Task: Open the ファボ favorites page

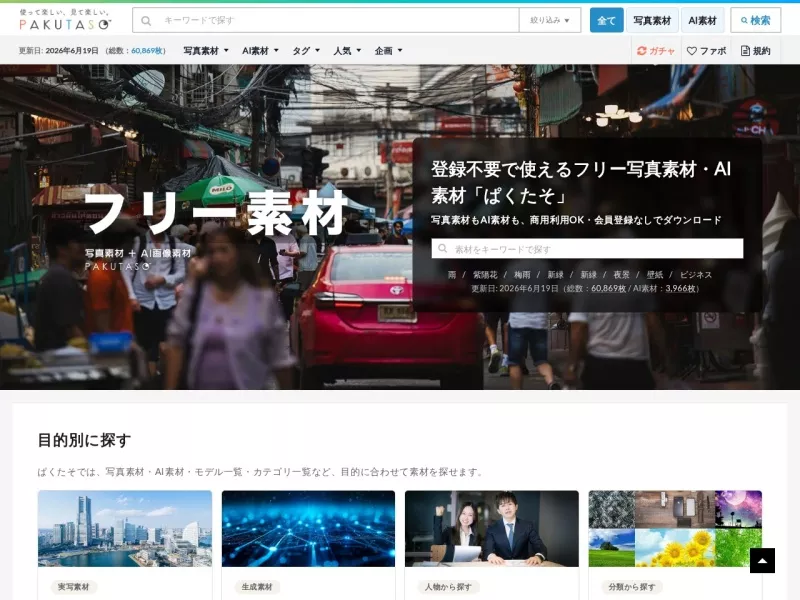Action: pyautogui.click(x=707, y=51)
